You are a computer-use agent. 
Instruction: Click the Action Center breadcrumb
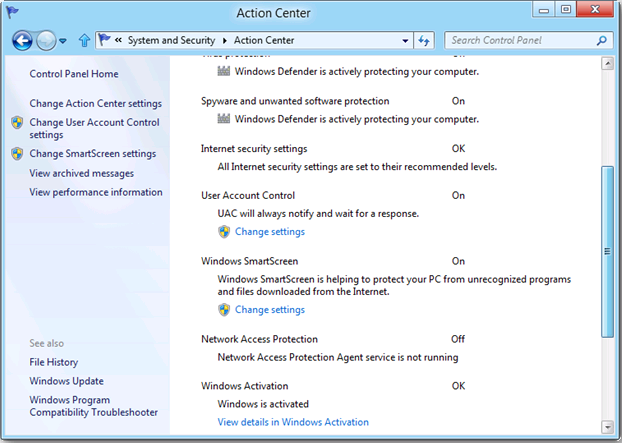coord(264,40)
